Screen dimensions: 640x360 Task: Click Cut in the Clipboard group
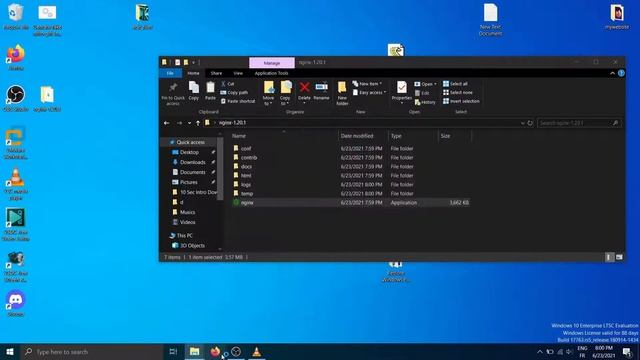[227, 84]
